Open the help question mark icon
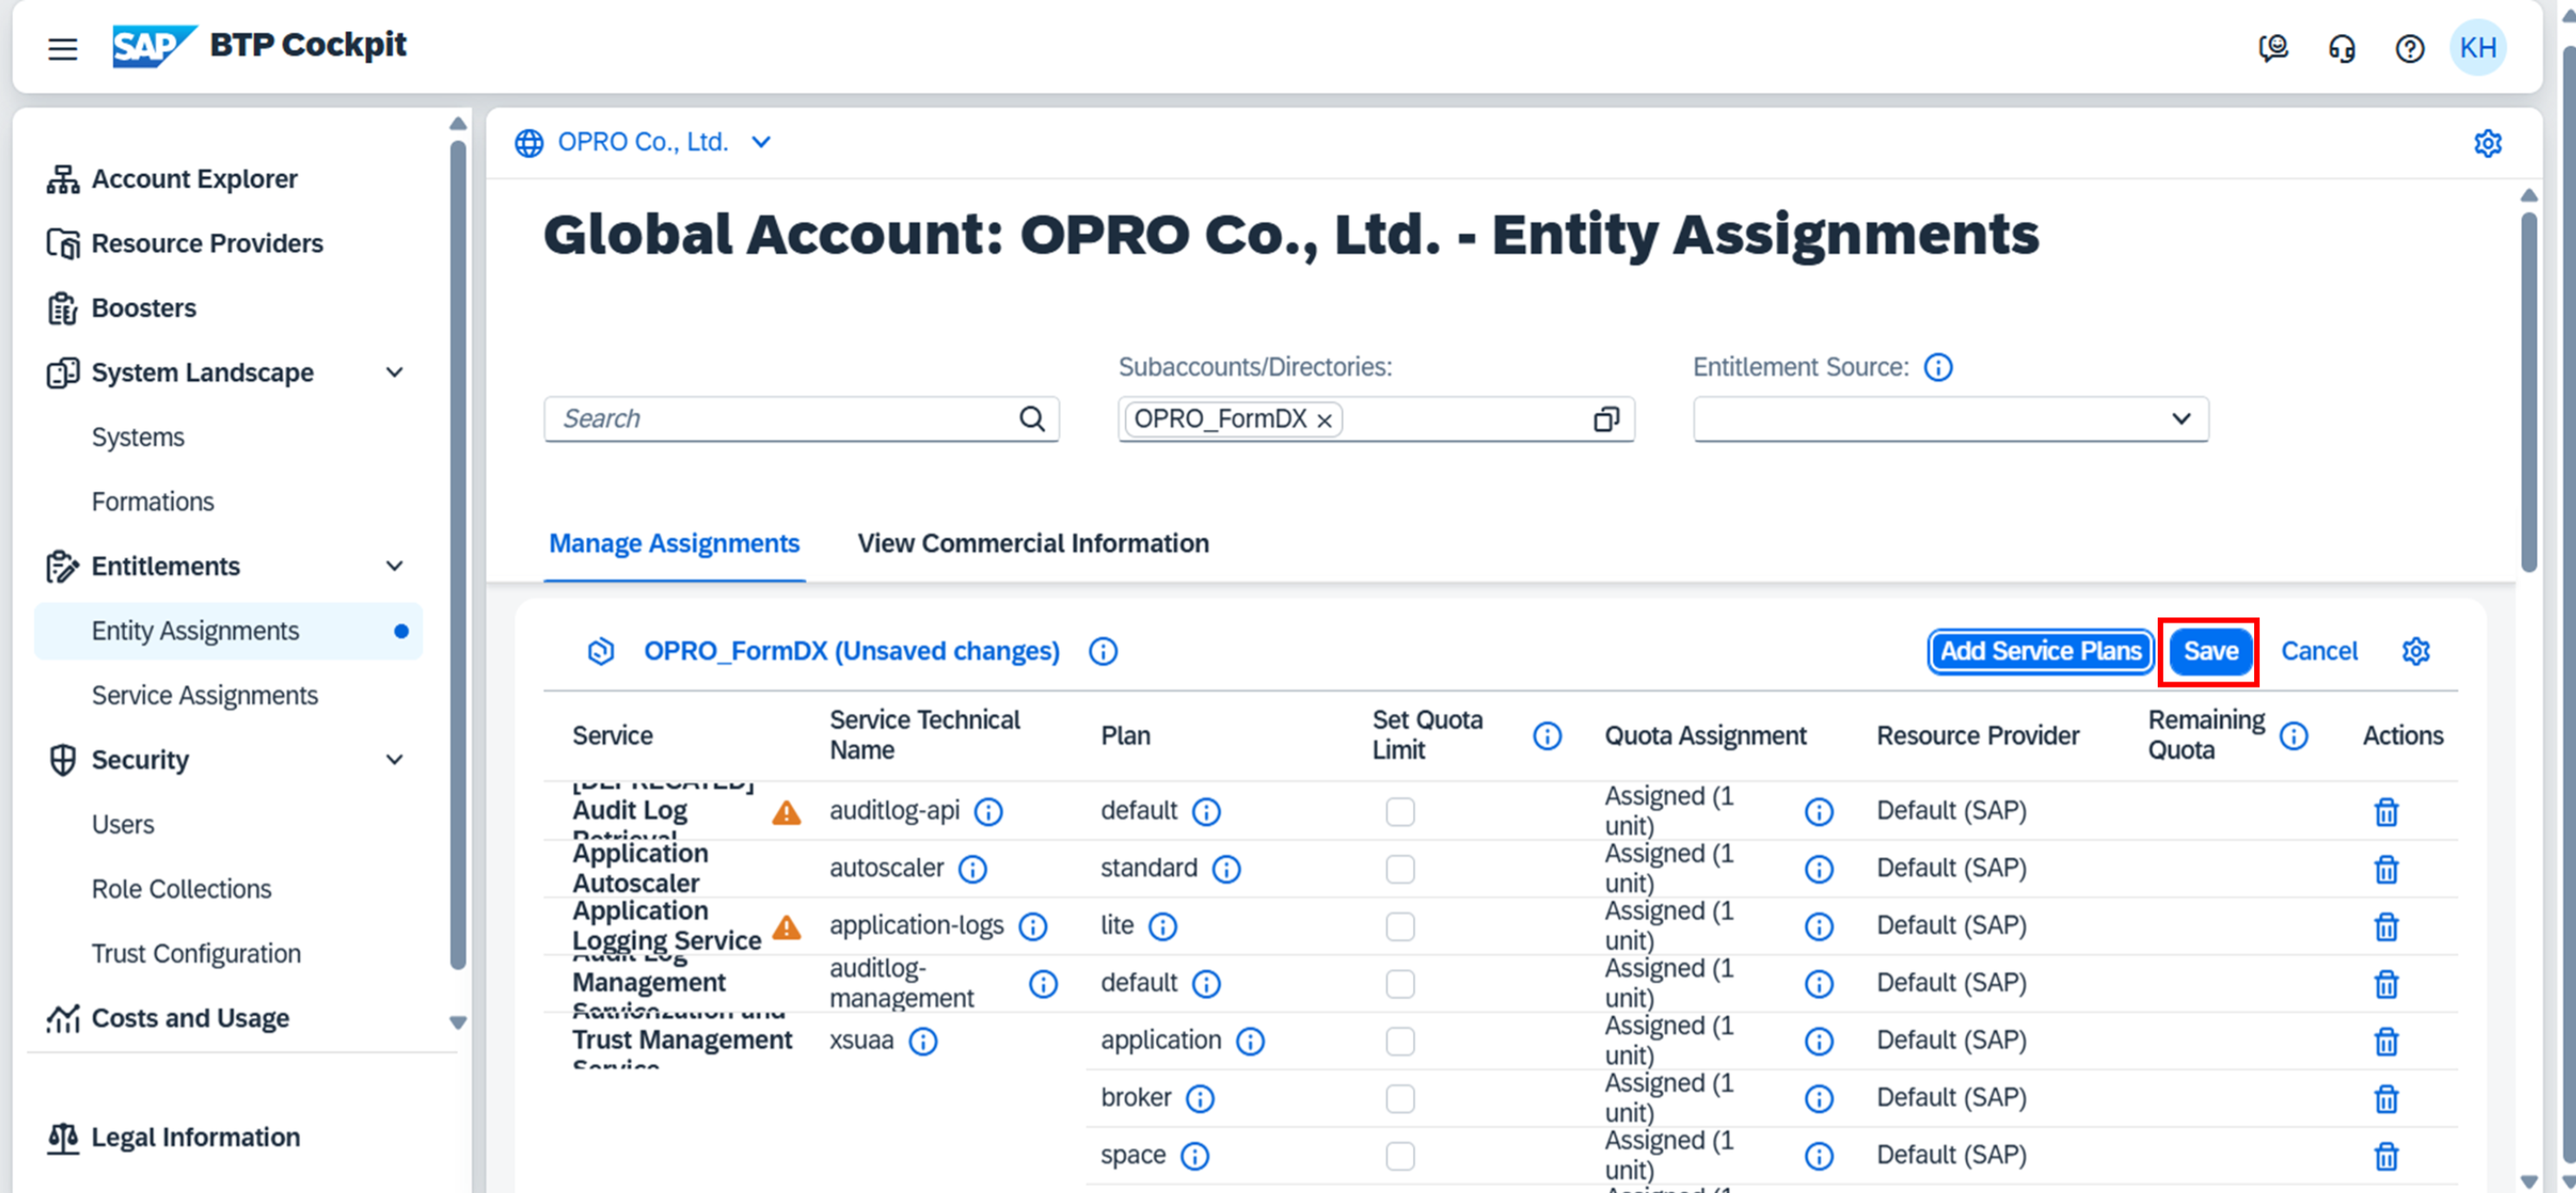The height and width of the screenshot is (1193, 2576). click(2409, 48)
